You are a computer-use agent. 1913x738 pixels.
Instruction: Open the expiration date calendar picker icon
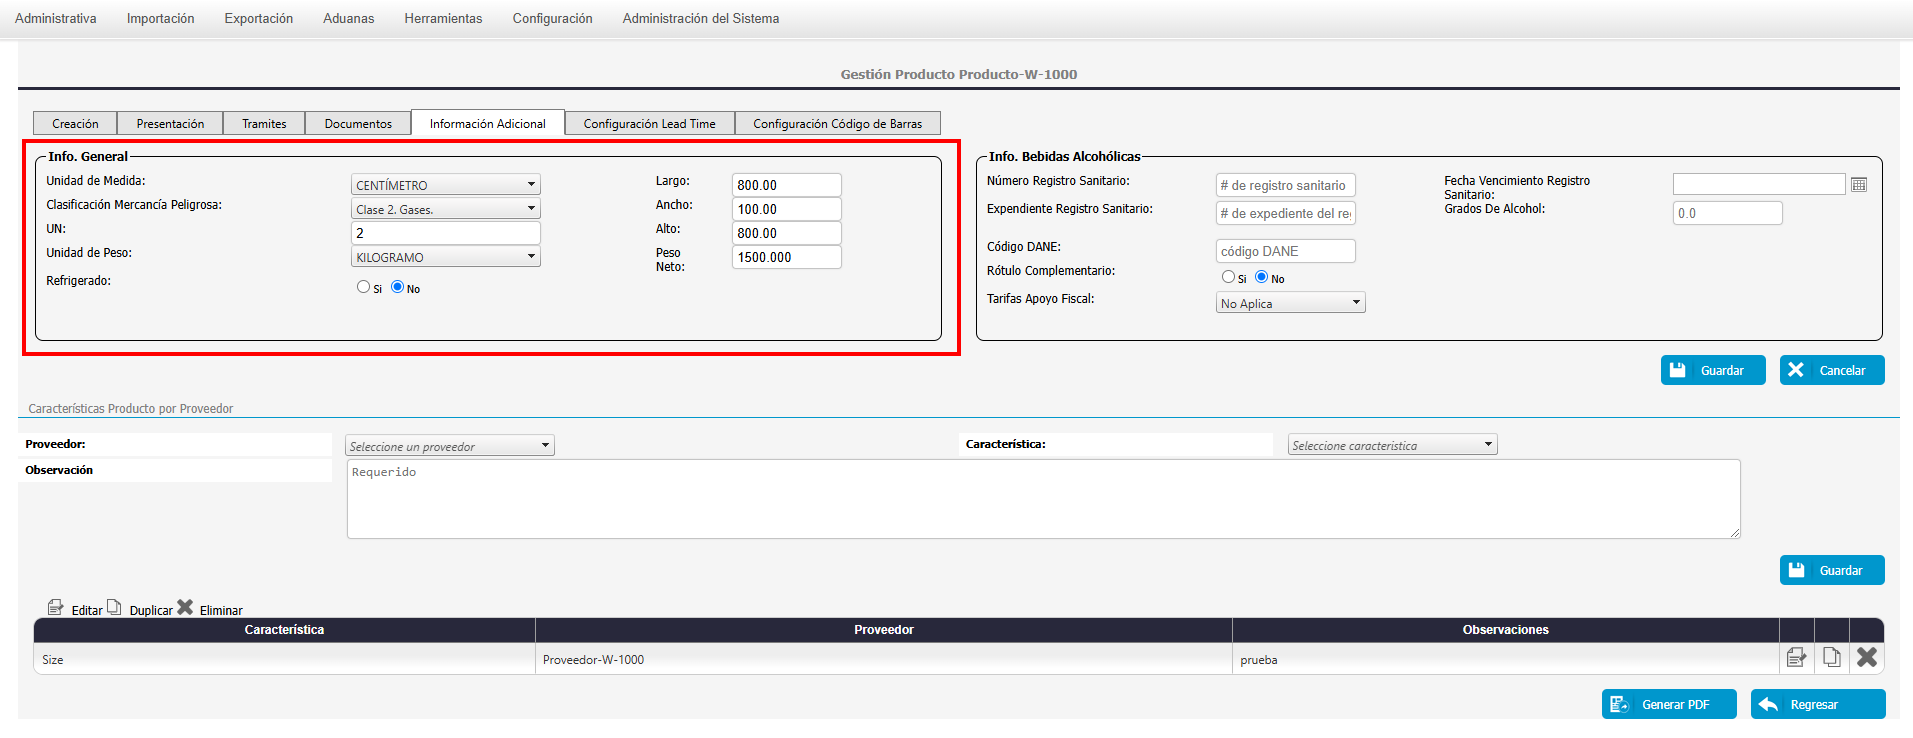(x=1858, y=185)
